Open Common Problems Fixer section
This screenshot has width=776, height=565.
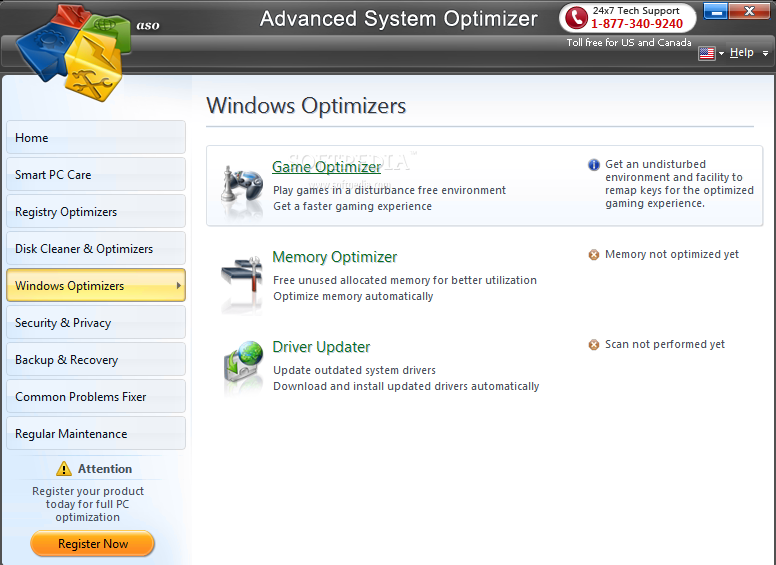click(x=96, y=396)
